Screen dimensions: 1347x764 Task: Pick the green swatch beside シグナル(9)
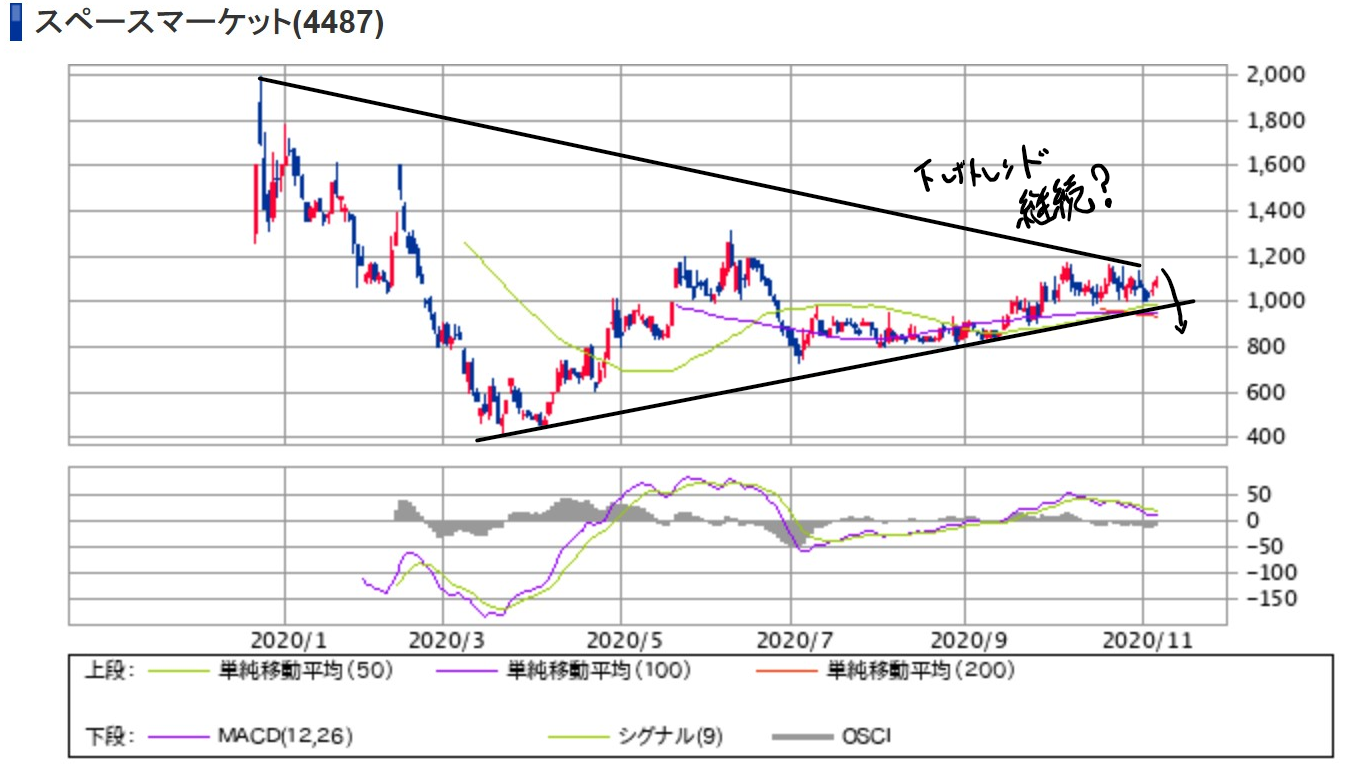point(578,737)
